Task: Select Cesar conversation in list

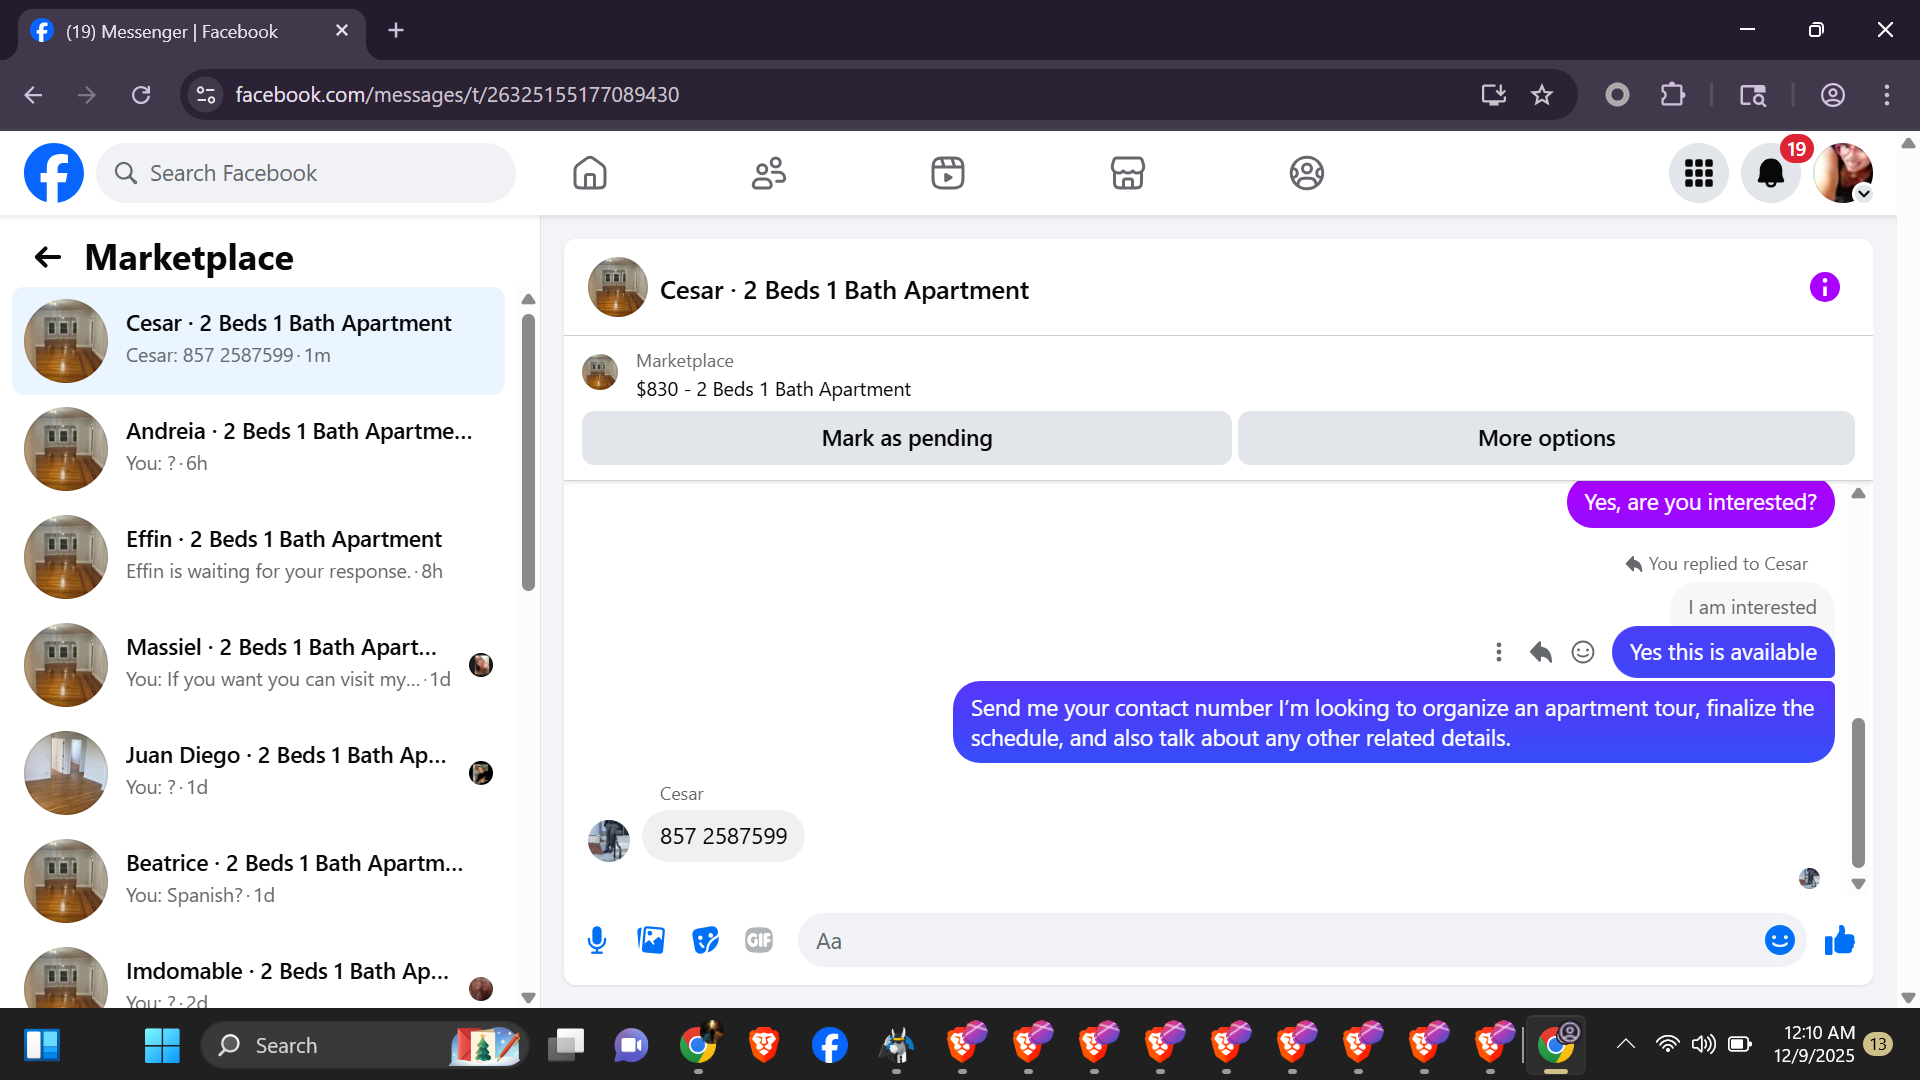Action: [x=258, y=341]
